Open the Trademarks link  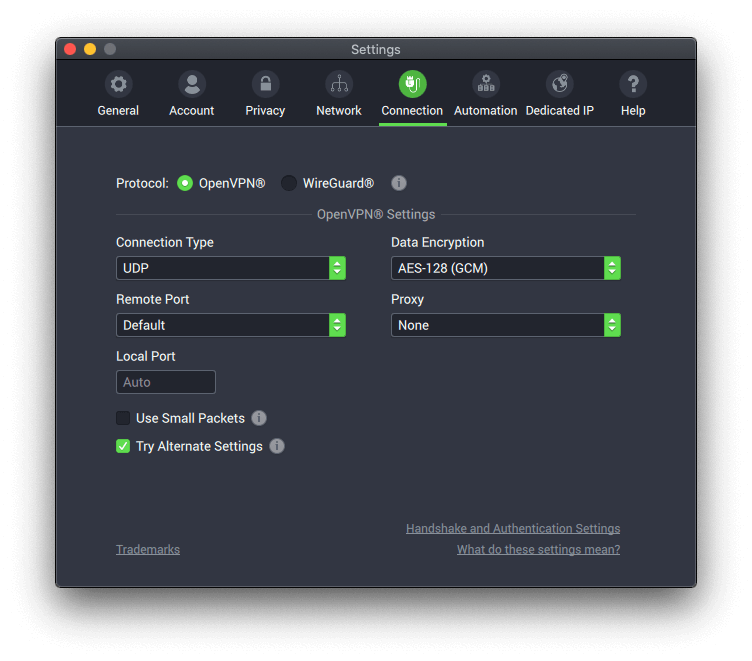148,550
